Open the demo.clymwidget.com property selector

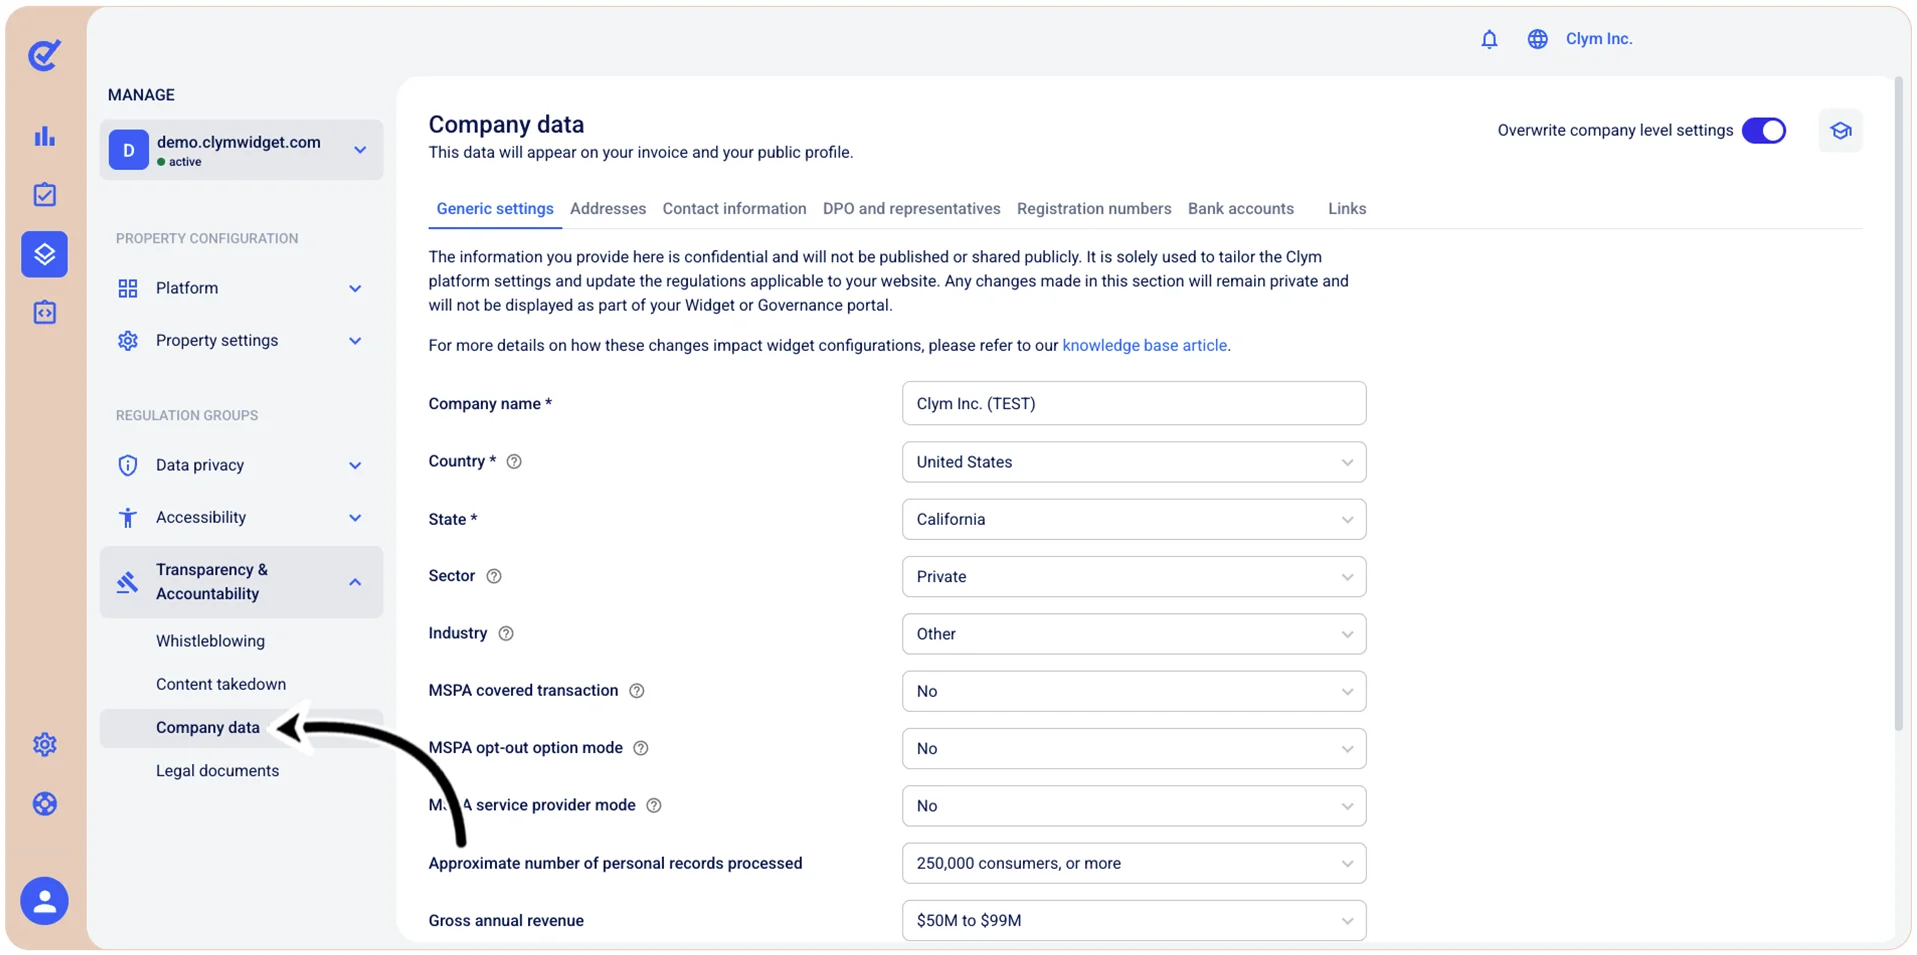point(241,150)
